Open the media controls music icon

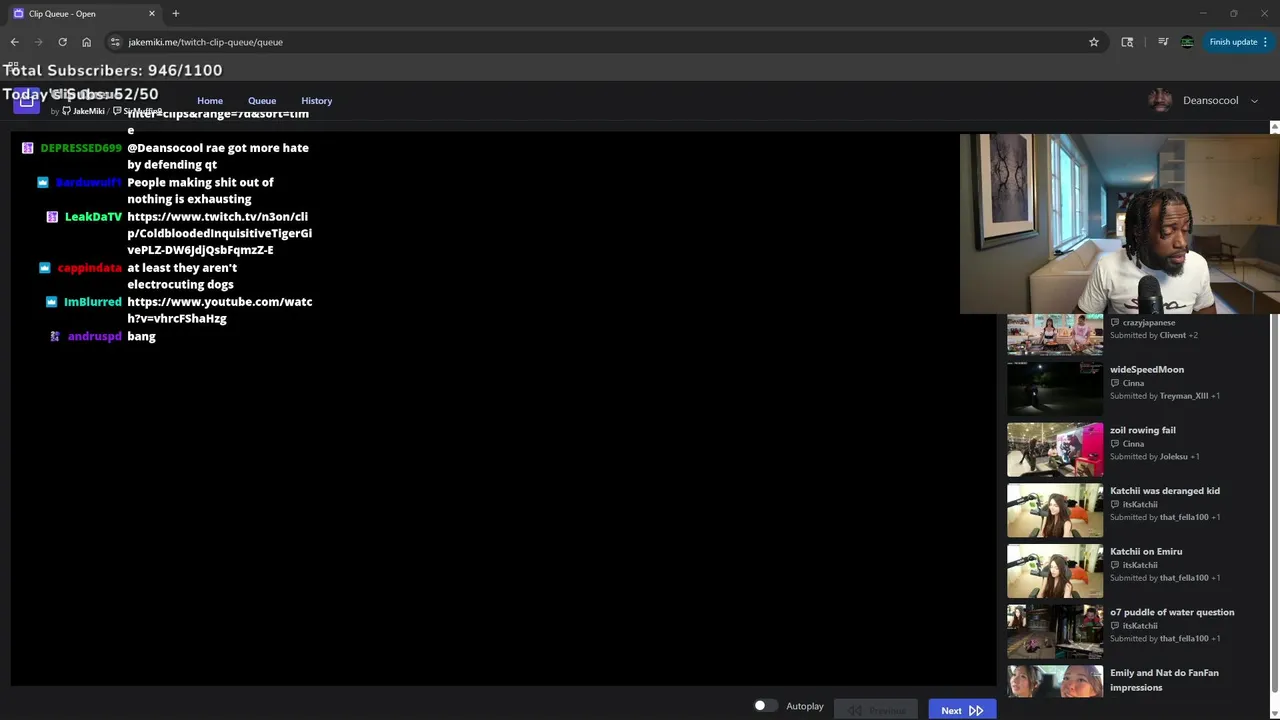[1163, 42]
